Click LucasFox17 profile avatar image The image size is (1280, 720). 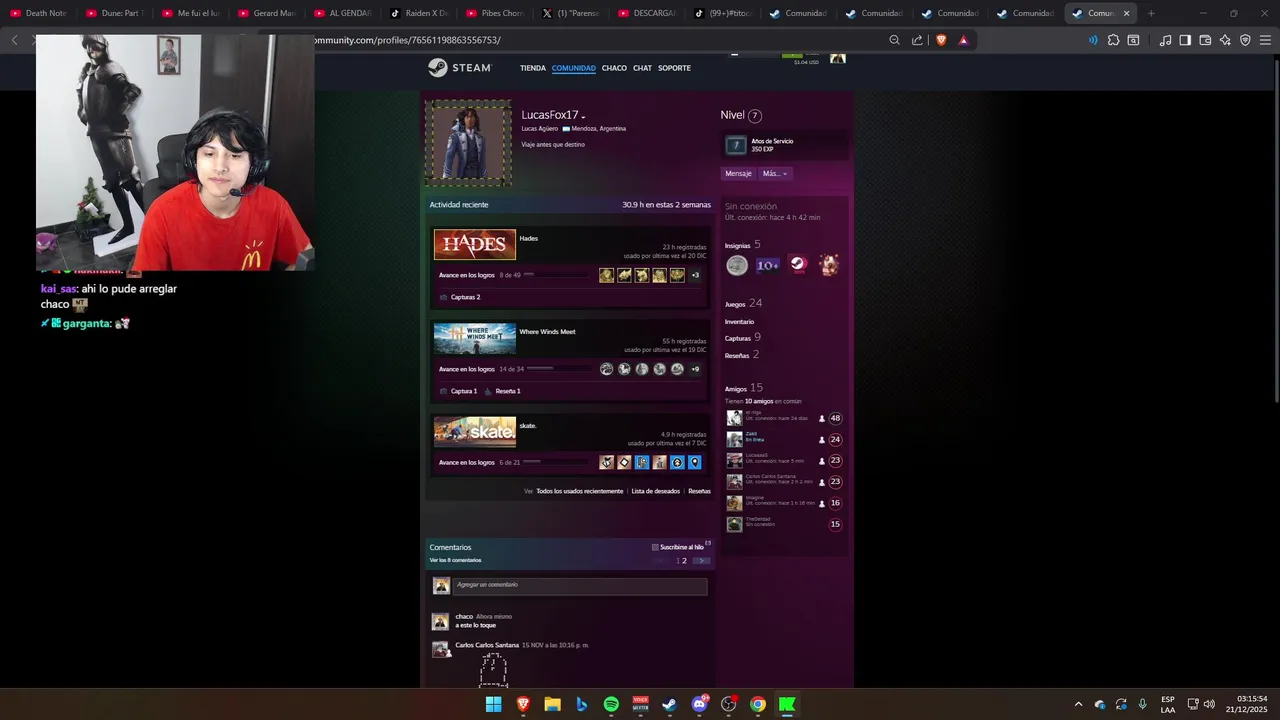[469, 144]
